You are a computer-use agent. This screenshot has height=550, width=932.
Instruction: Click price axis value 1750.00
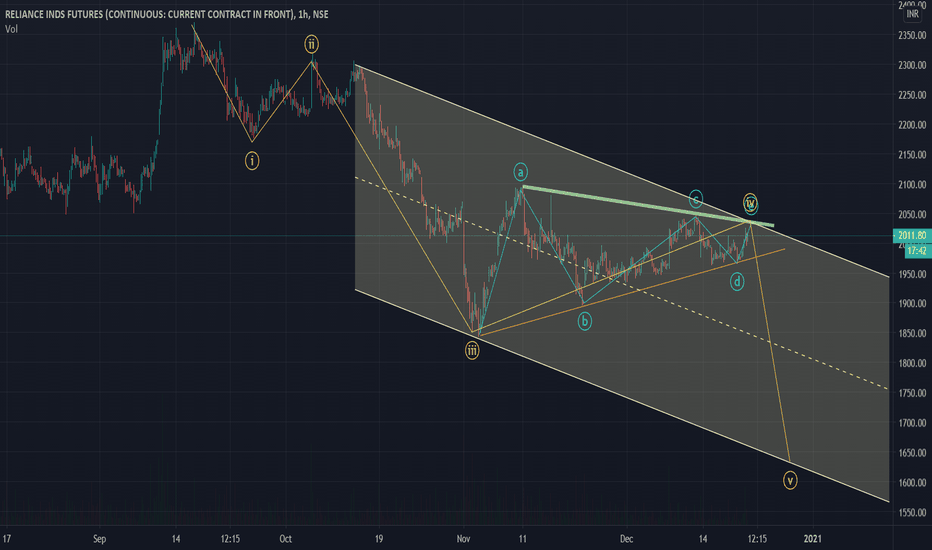912,393
